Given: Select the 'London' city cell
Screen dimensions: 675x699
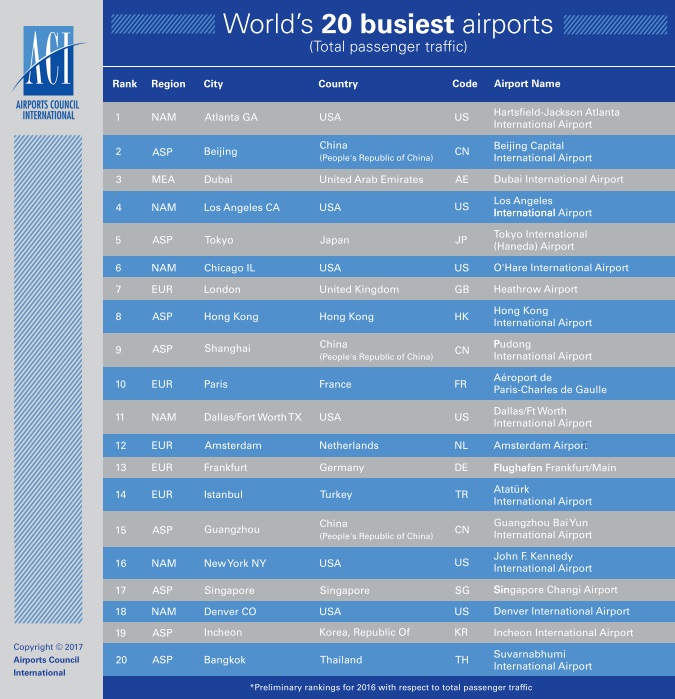Looking at the screenshot, I should tap(222, 289).
